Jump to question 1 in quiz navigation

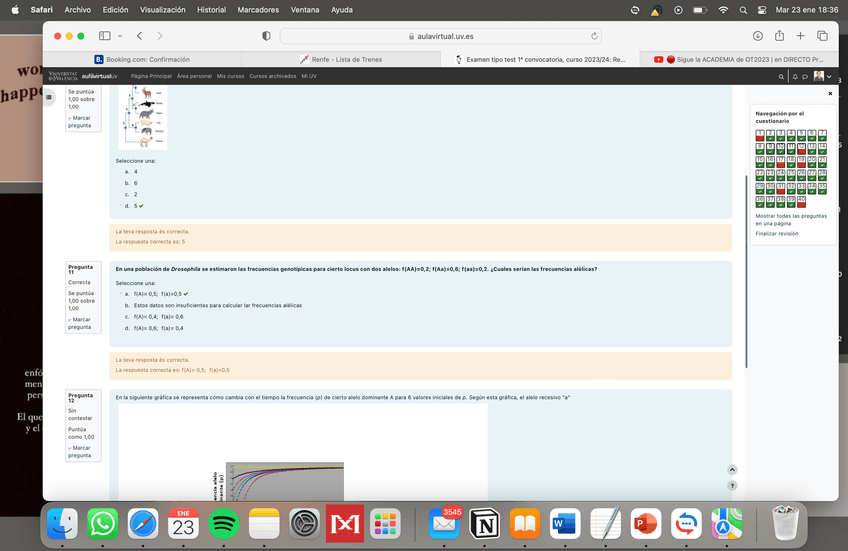(760, 135)
